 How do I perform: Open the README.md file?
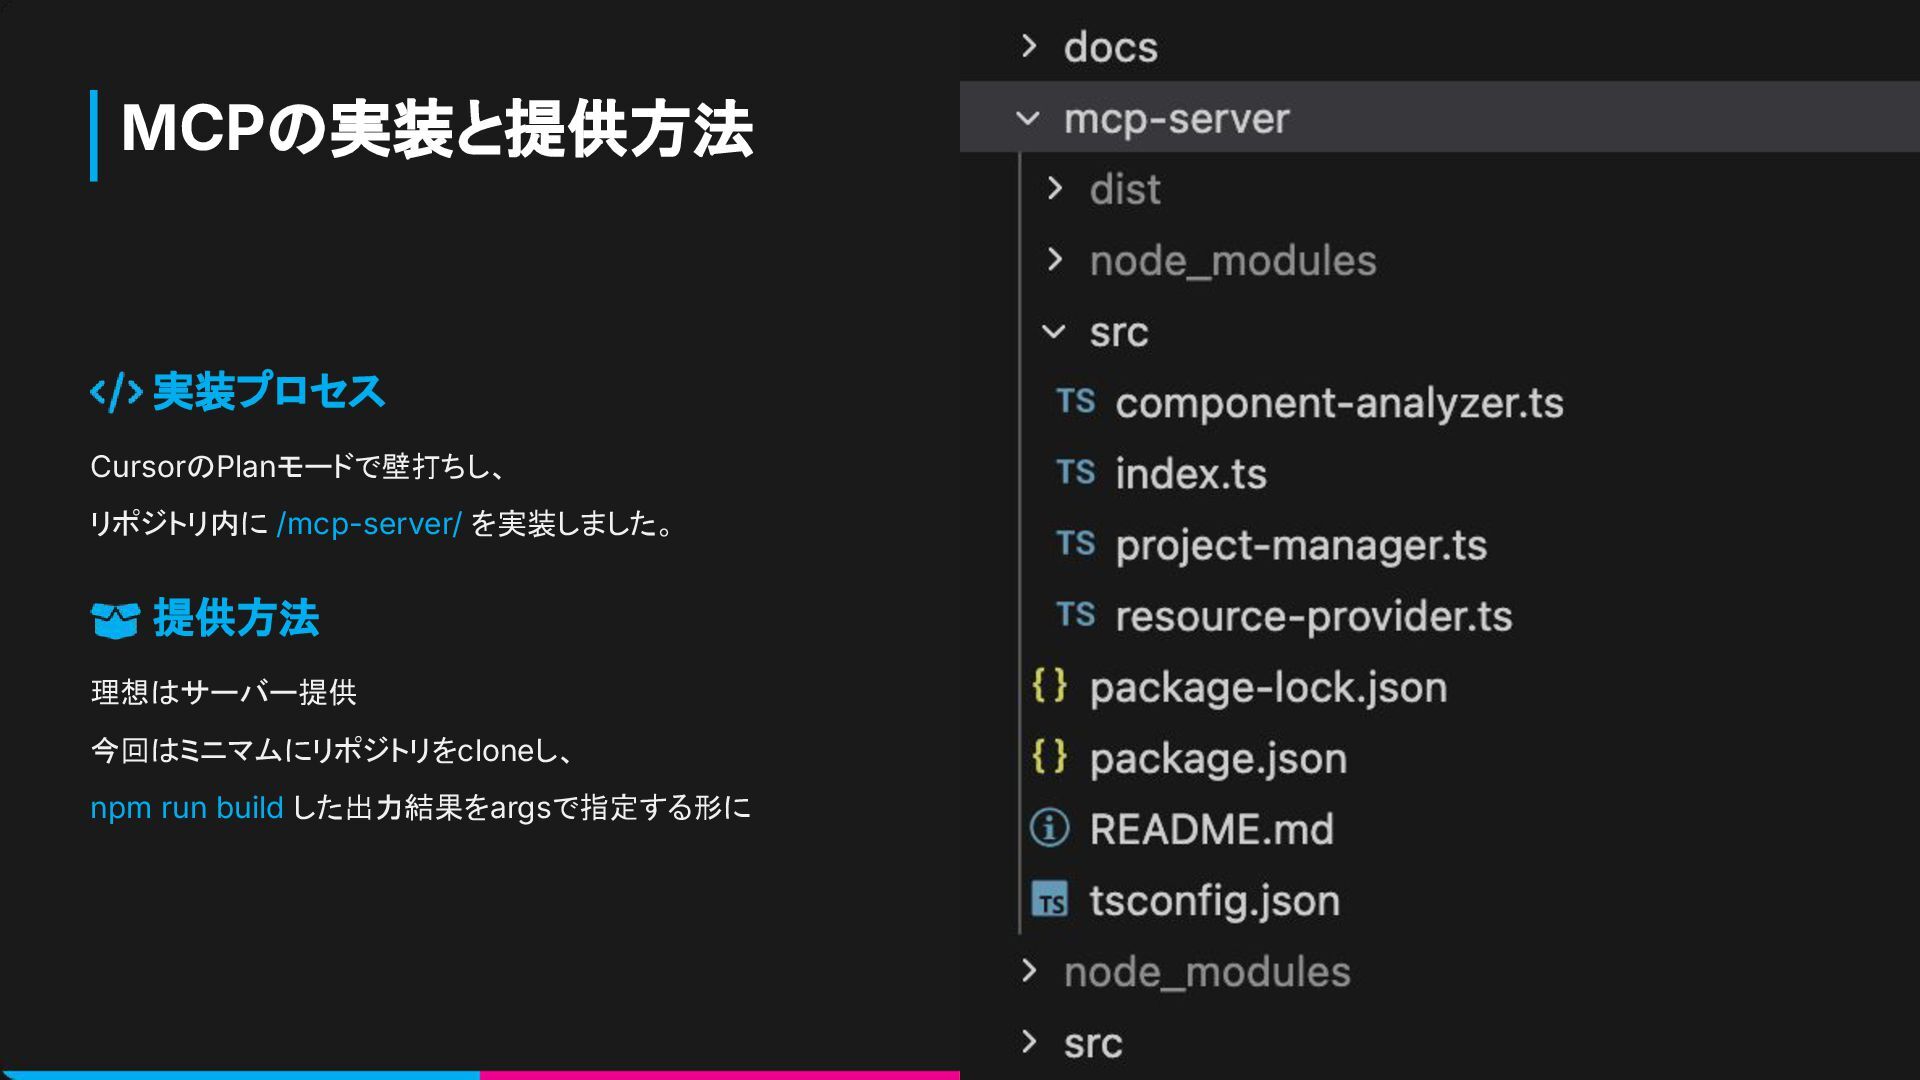click(x=1211, y=829)
